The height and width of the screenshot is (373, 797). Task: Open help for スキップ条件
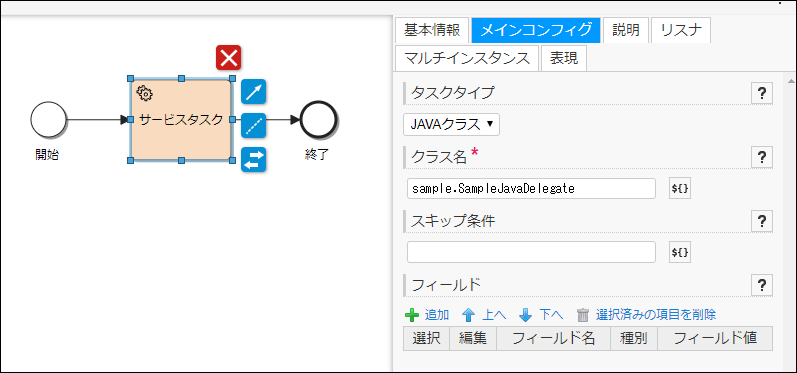(x=761, y=221)
